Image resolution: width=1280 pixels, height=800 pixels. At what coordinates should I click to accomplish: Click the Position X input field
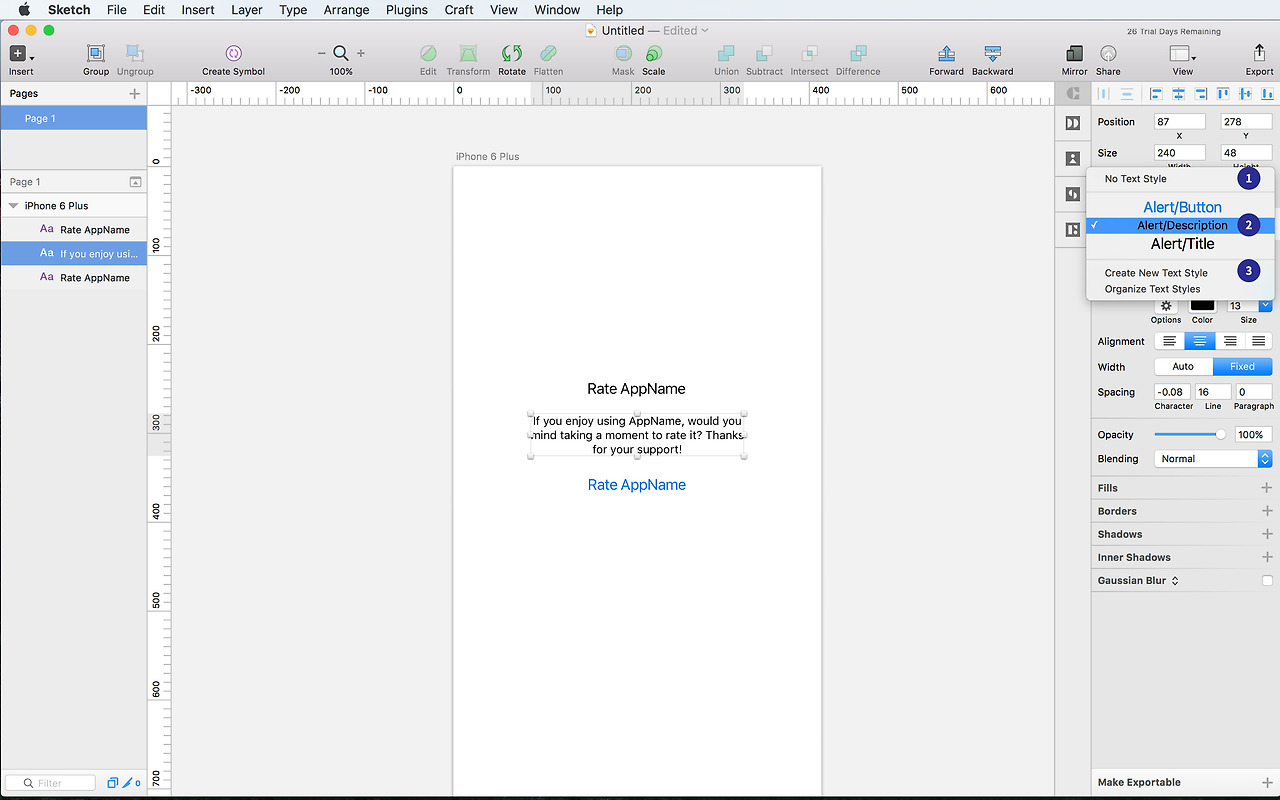click(1179, 122)
